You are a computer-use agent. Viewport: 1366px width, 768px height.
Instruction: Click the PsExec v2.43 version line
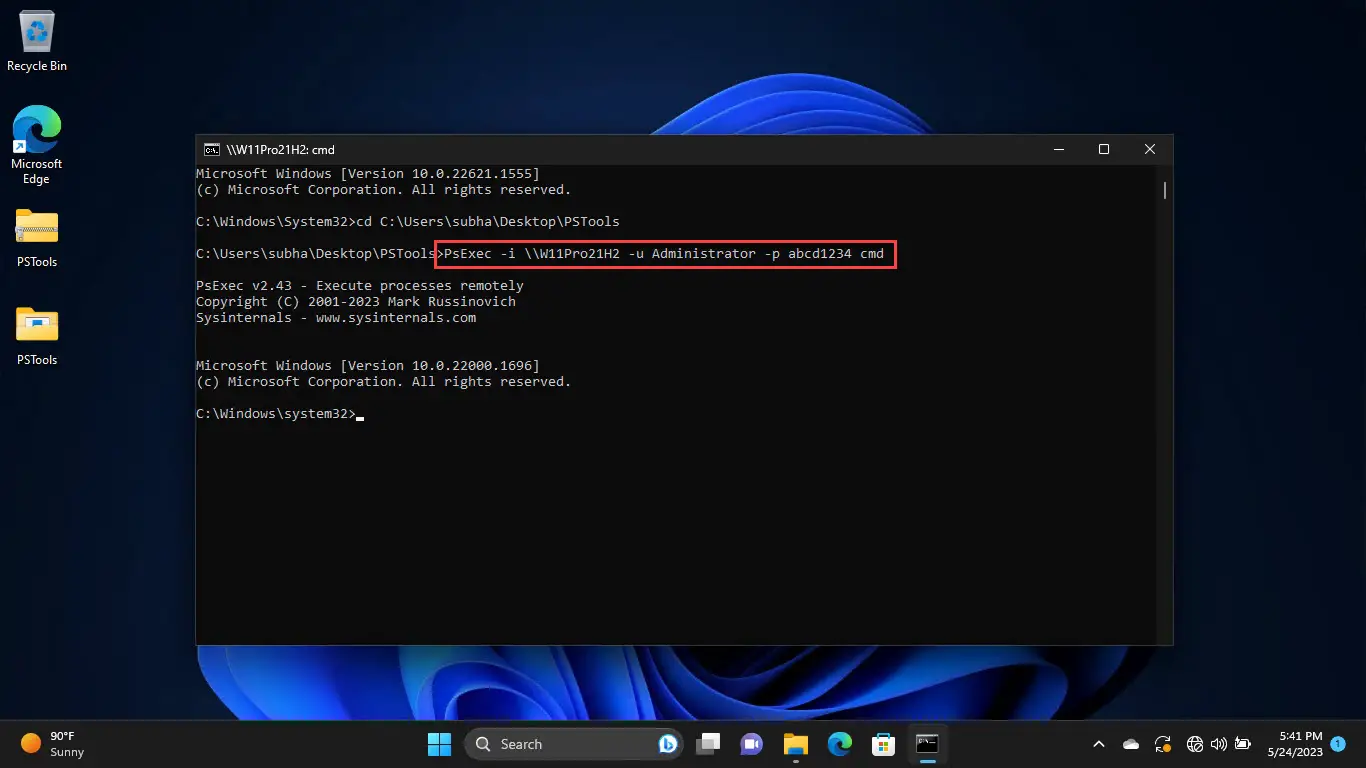coord(360,286)
